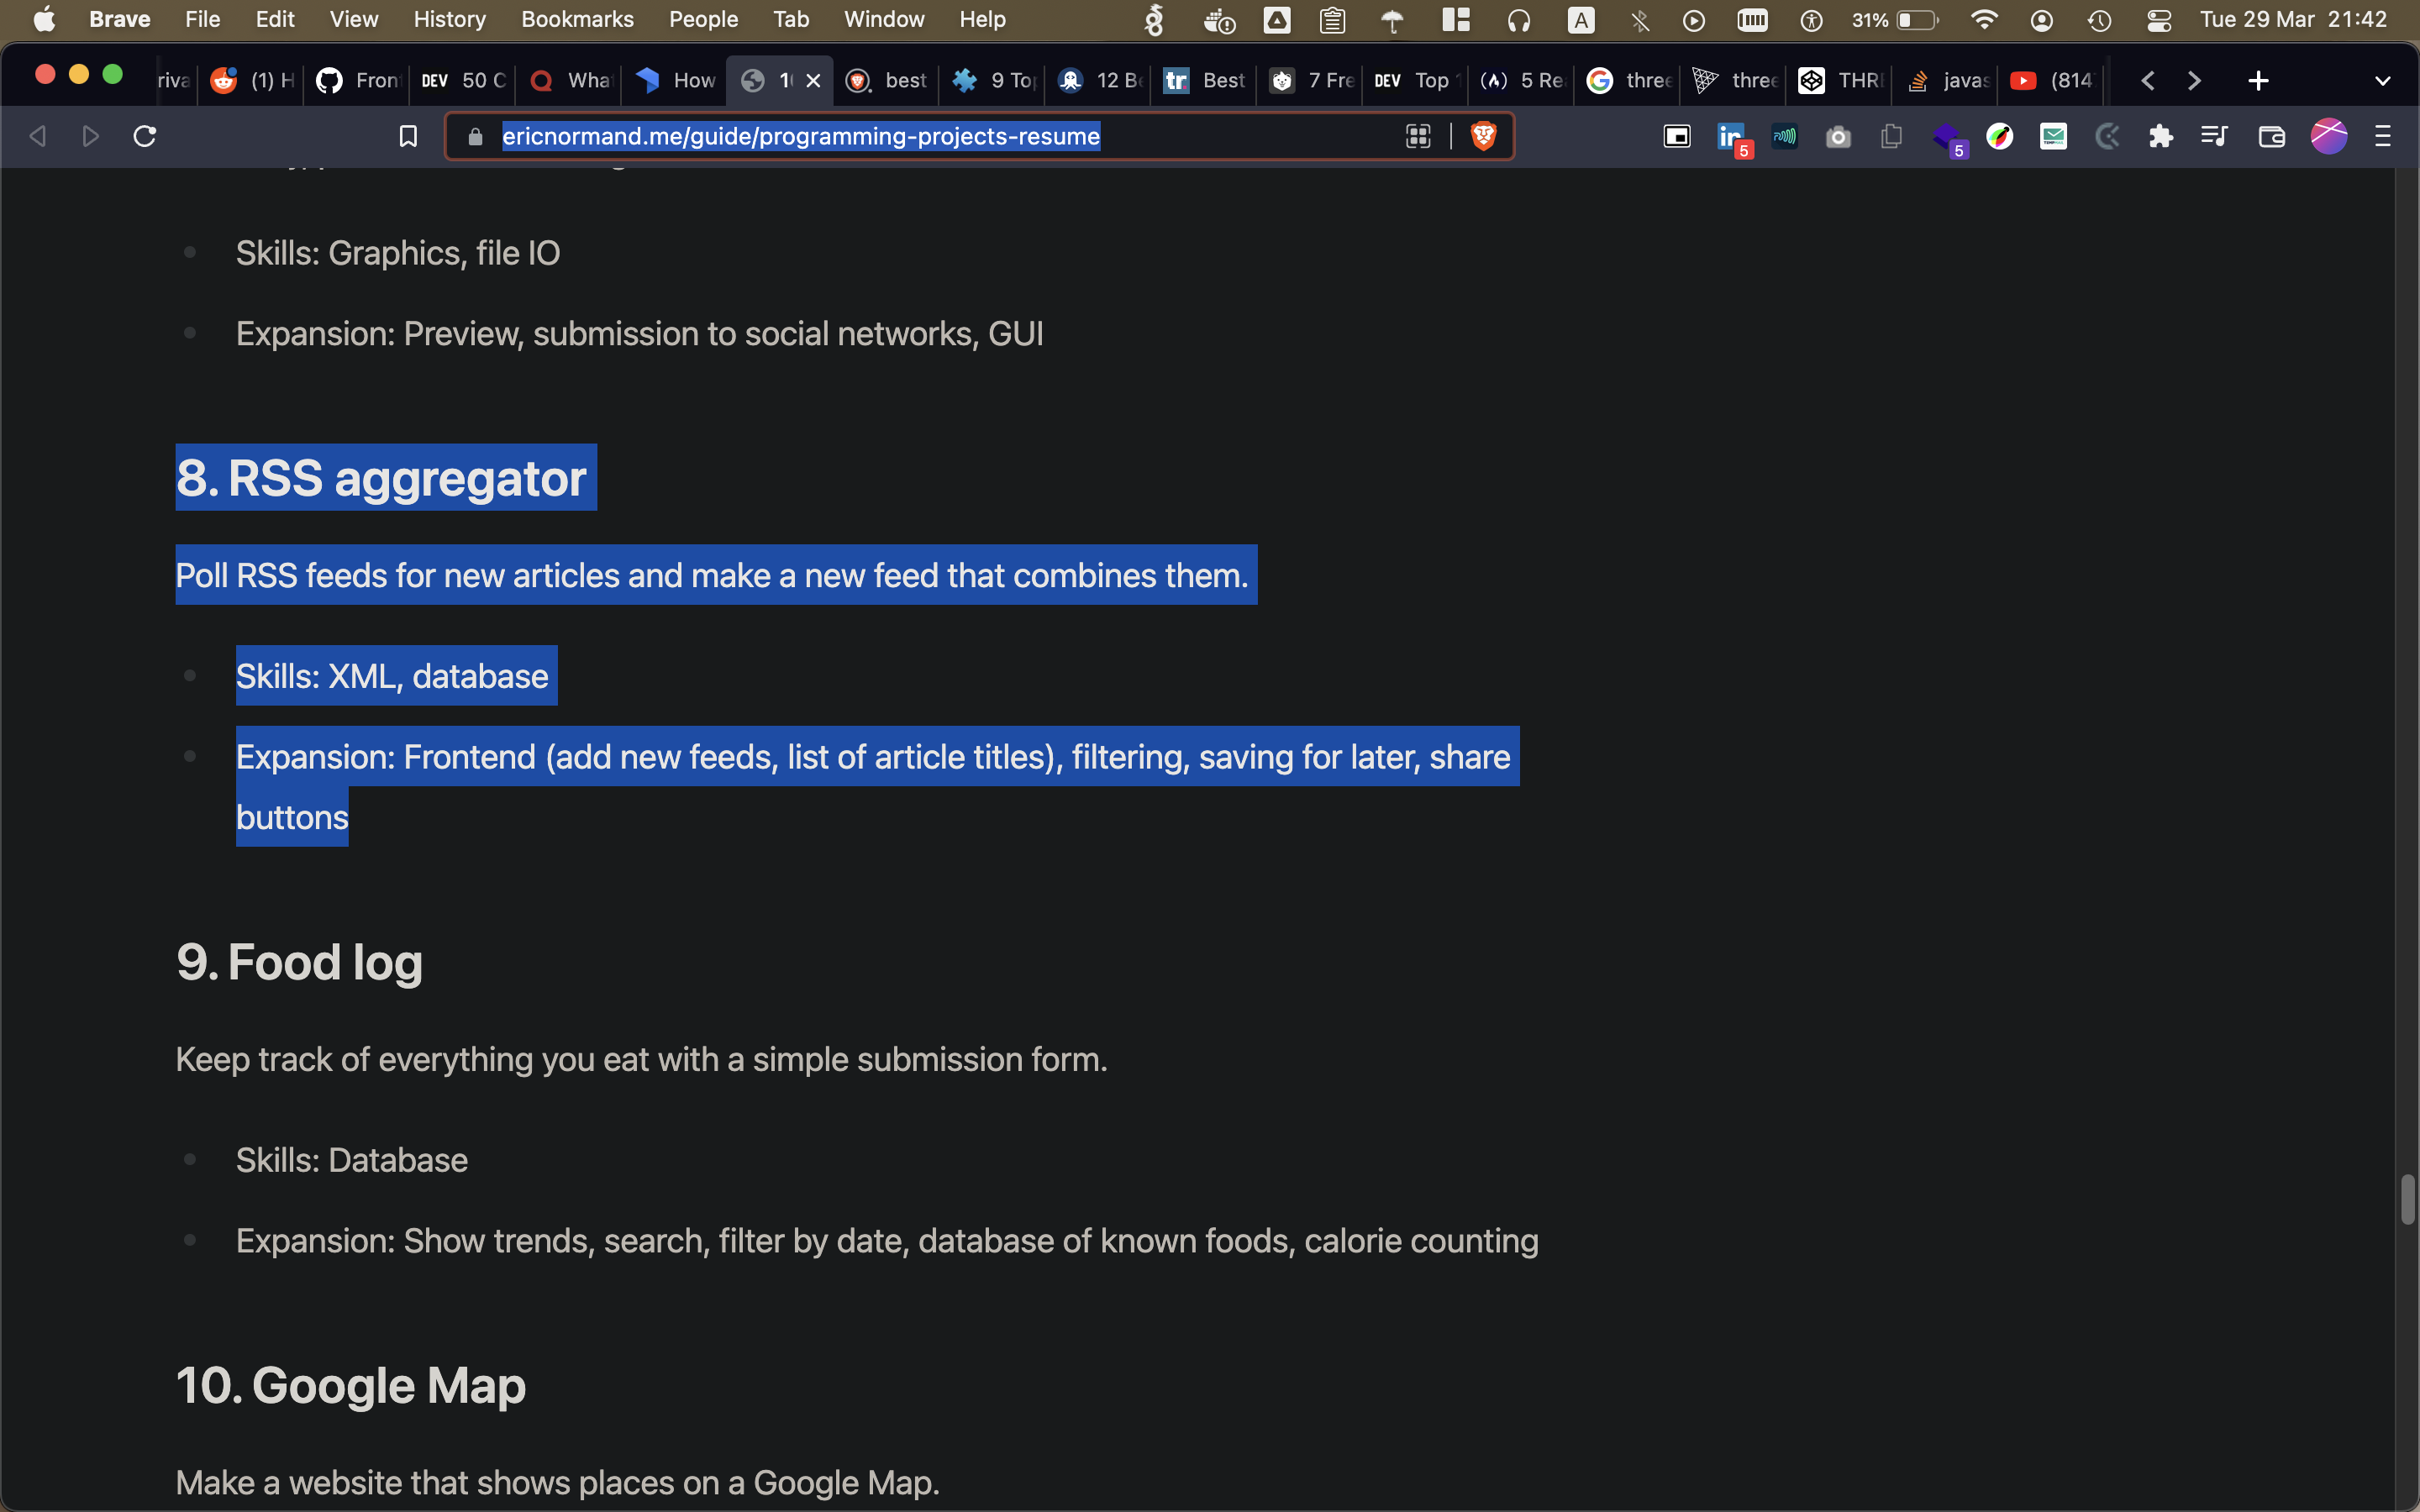2420x1512 pixels.
Task: Click the media playlist control icon
Action: pyautogui.click(x=2214, y=137)
